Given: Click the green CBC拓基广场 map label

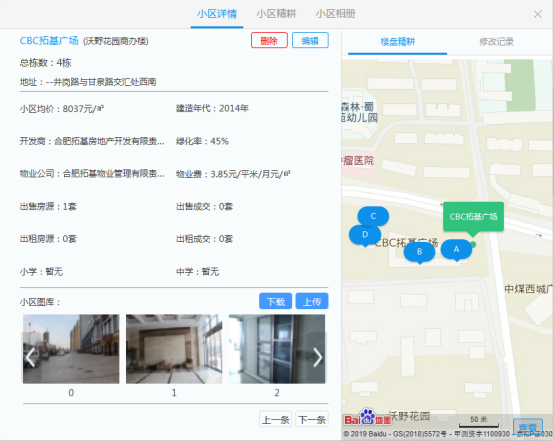Looking at the screenshot, I should pos(473,217).
